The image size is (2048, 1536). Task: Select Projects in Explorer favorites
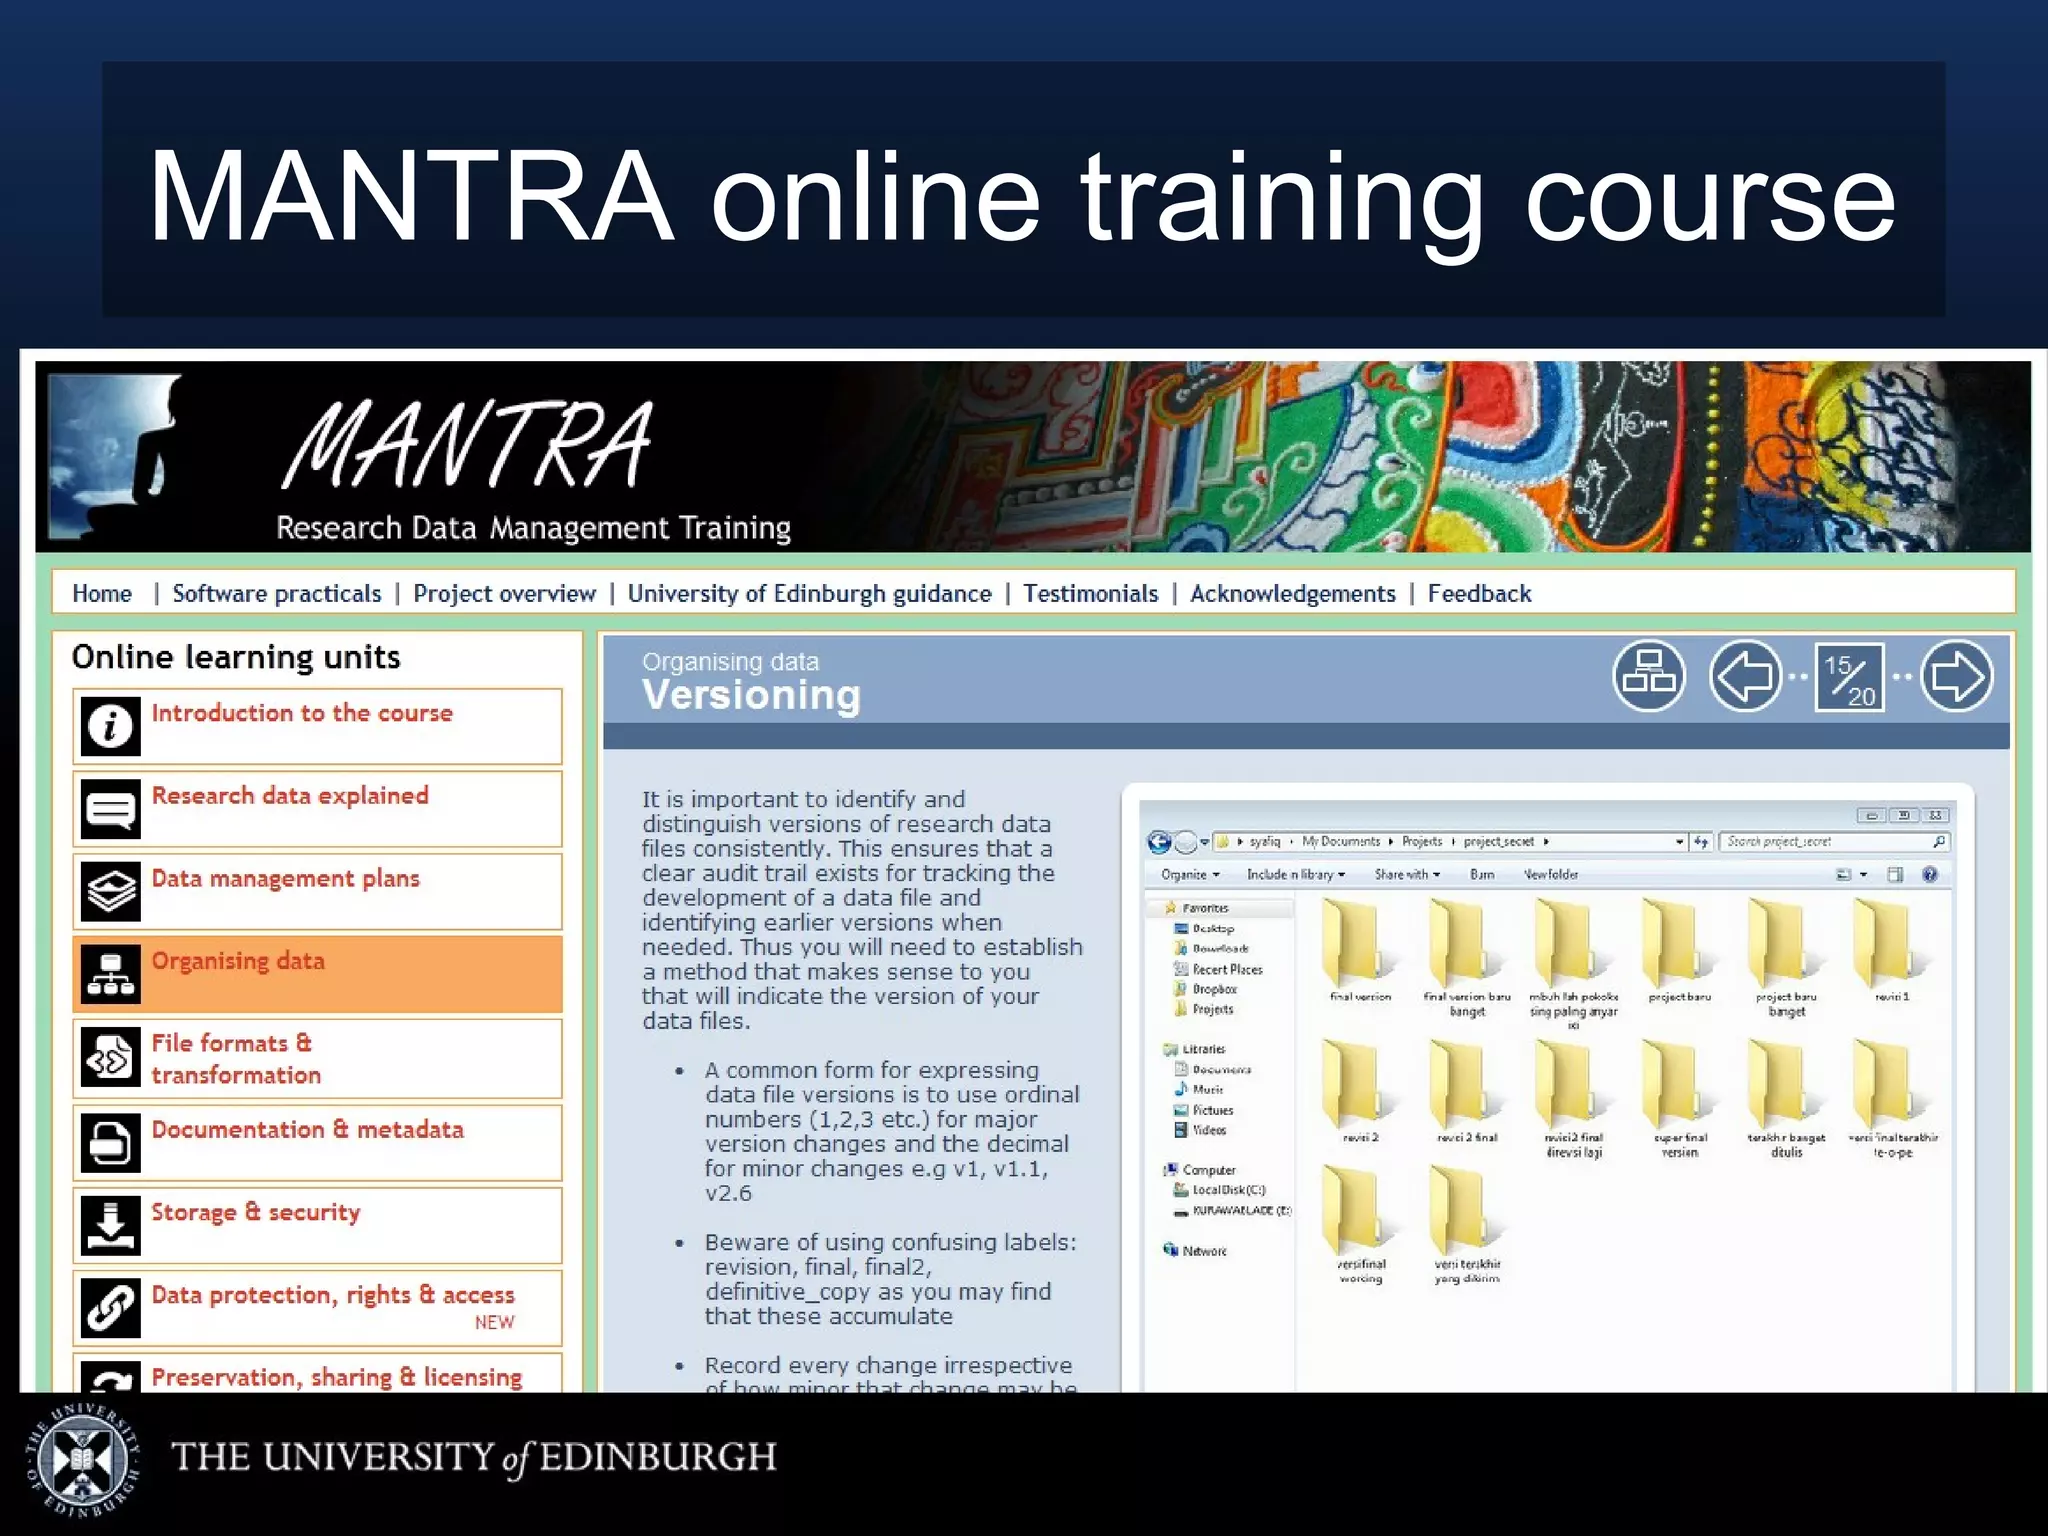[1203, 1009]
